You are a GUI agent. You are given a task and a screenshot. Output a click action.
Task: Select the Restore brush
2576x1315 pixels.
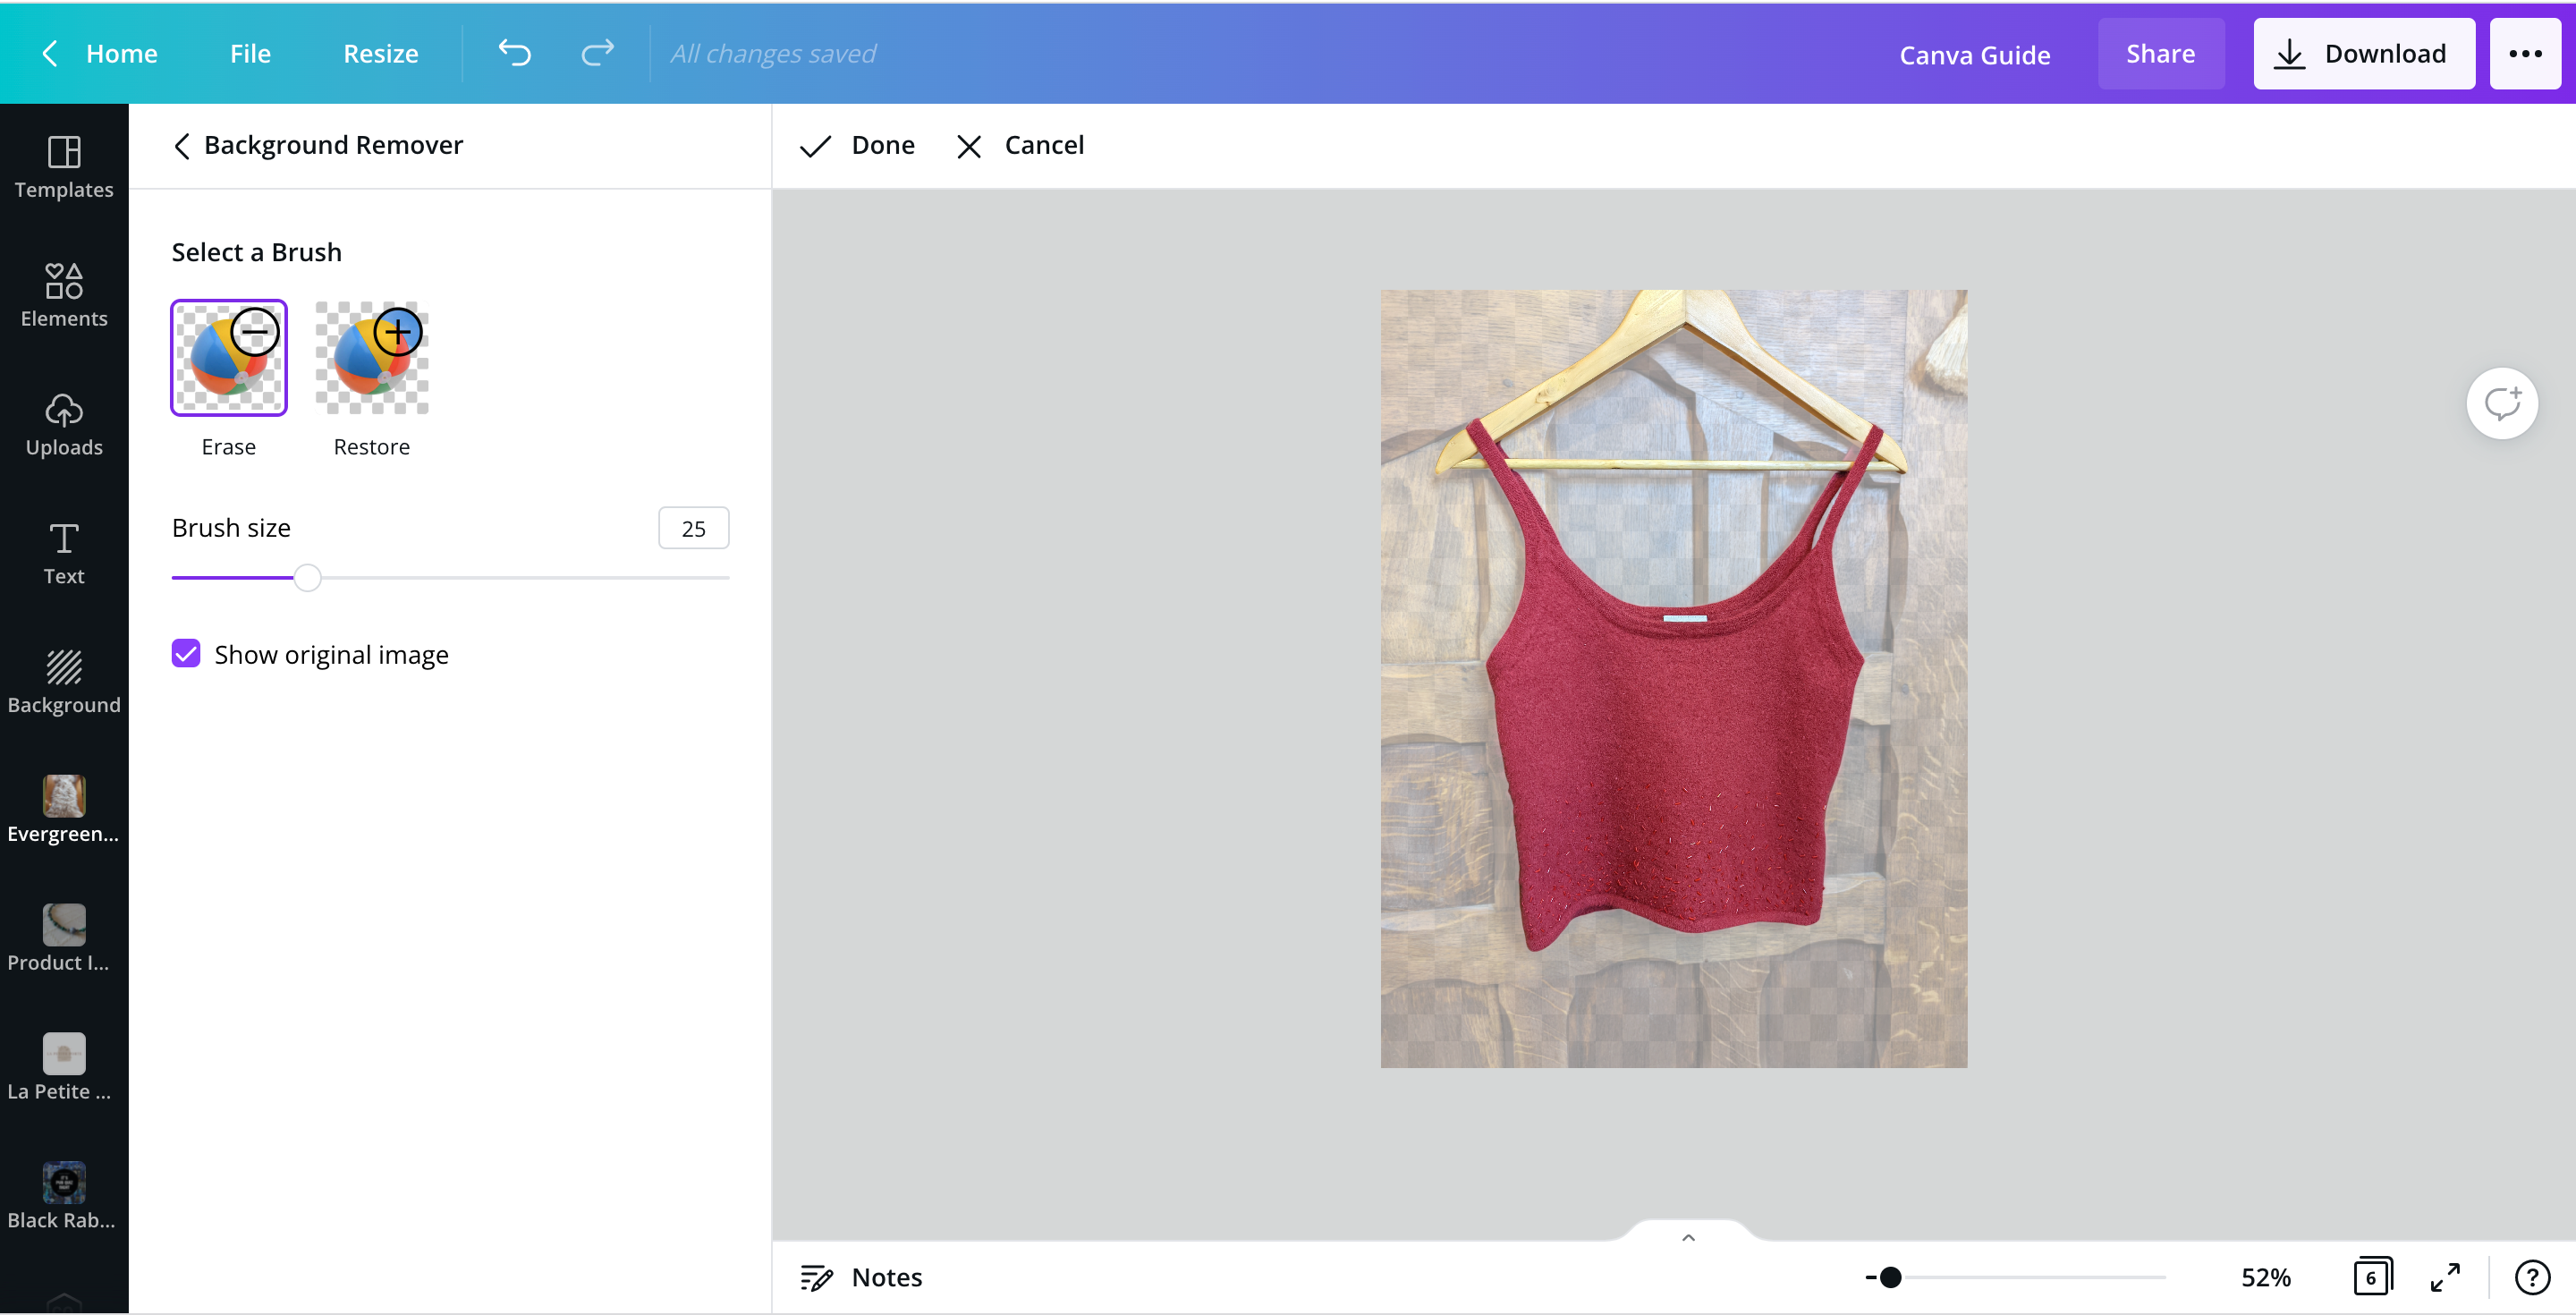pyautogui.click(x=372, y=358)
